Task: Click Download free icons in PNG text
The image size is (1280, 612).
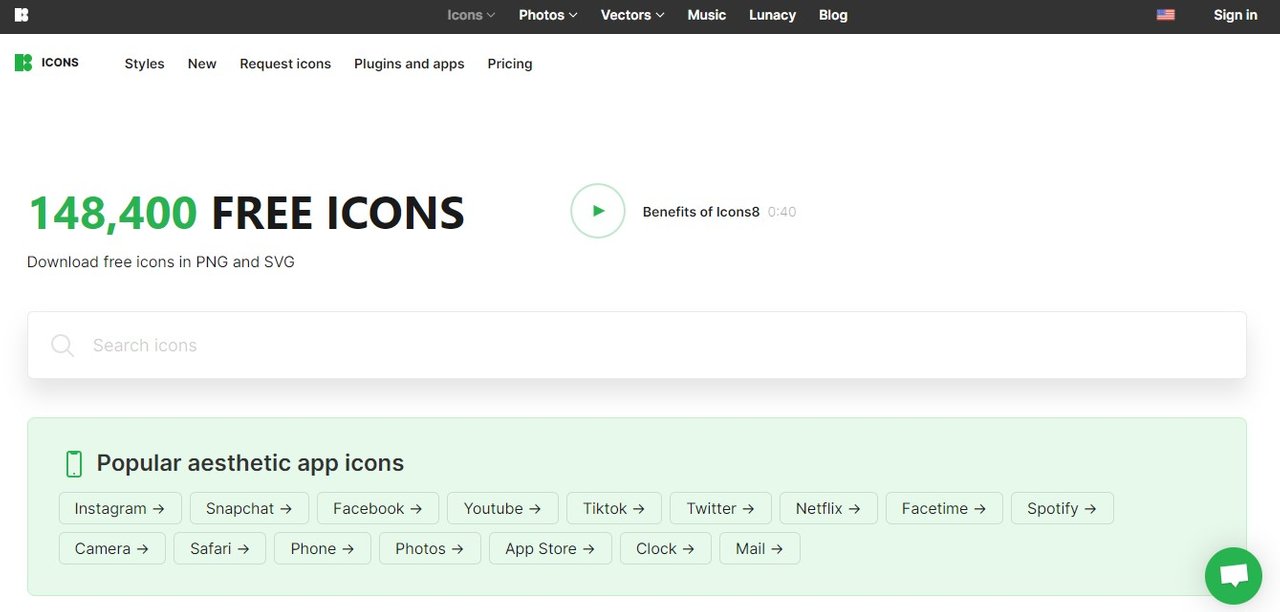Action: point(161,262)
